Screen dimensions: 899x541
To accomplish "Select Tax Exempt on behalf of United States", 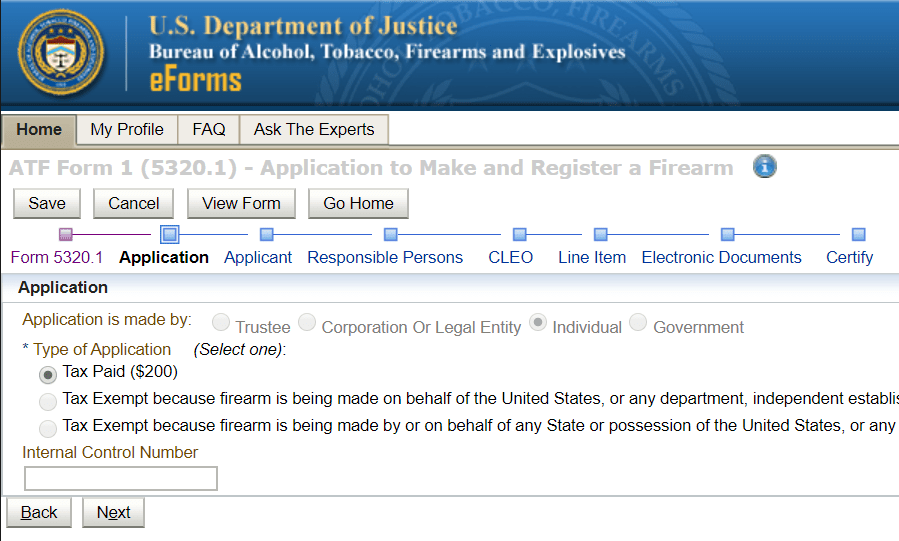I will (x=48, y=402).
